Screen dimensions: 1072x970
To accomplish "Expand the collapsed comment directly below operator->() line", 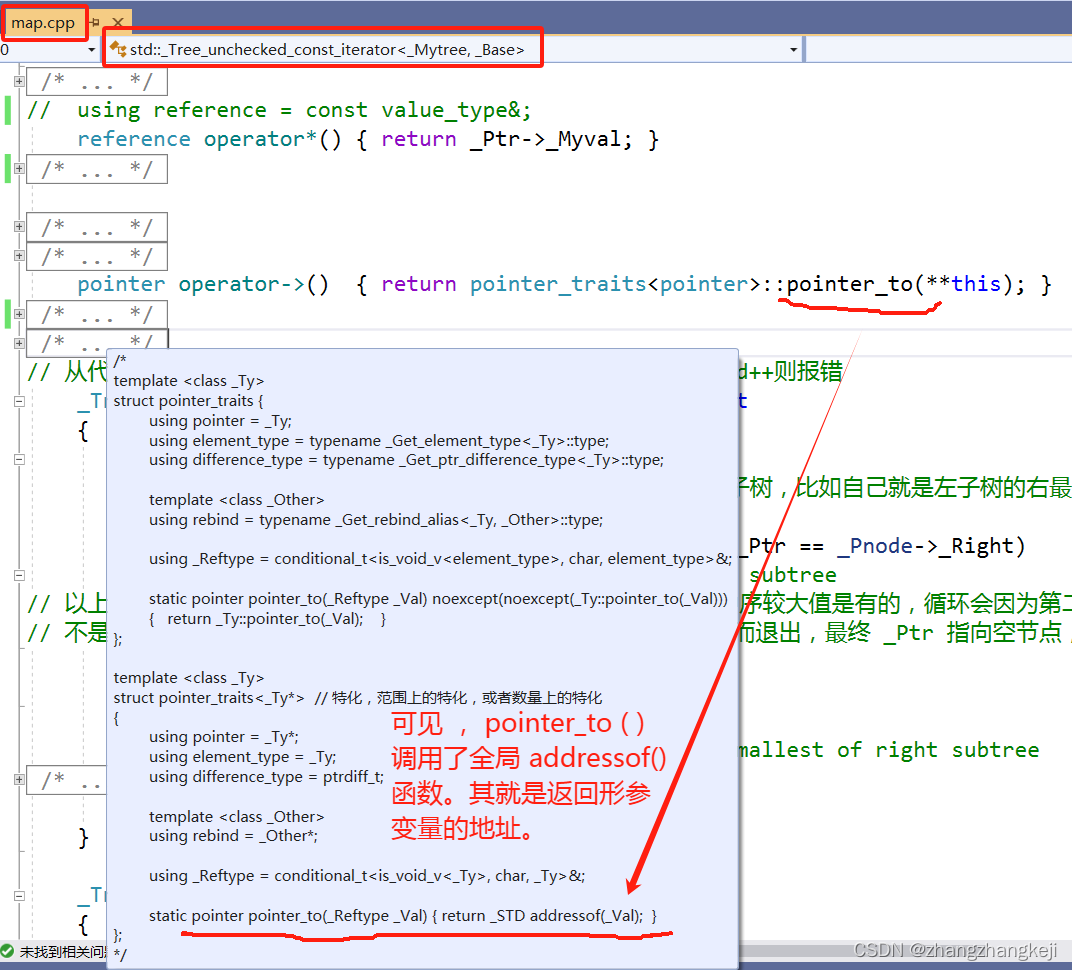I will tap(19, 314).
